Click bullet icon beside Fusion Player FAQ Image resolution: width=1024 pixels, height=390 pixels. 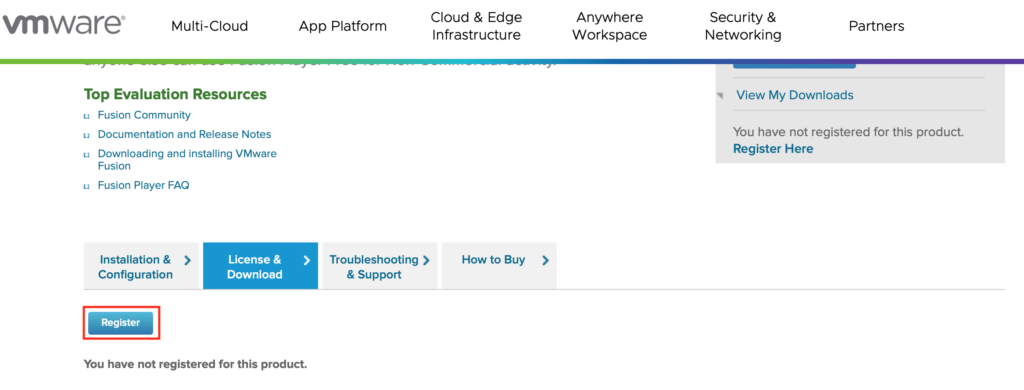(x=87, y=186)
